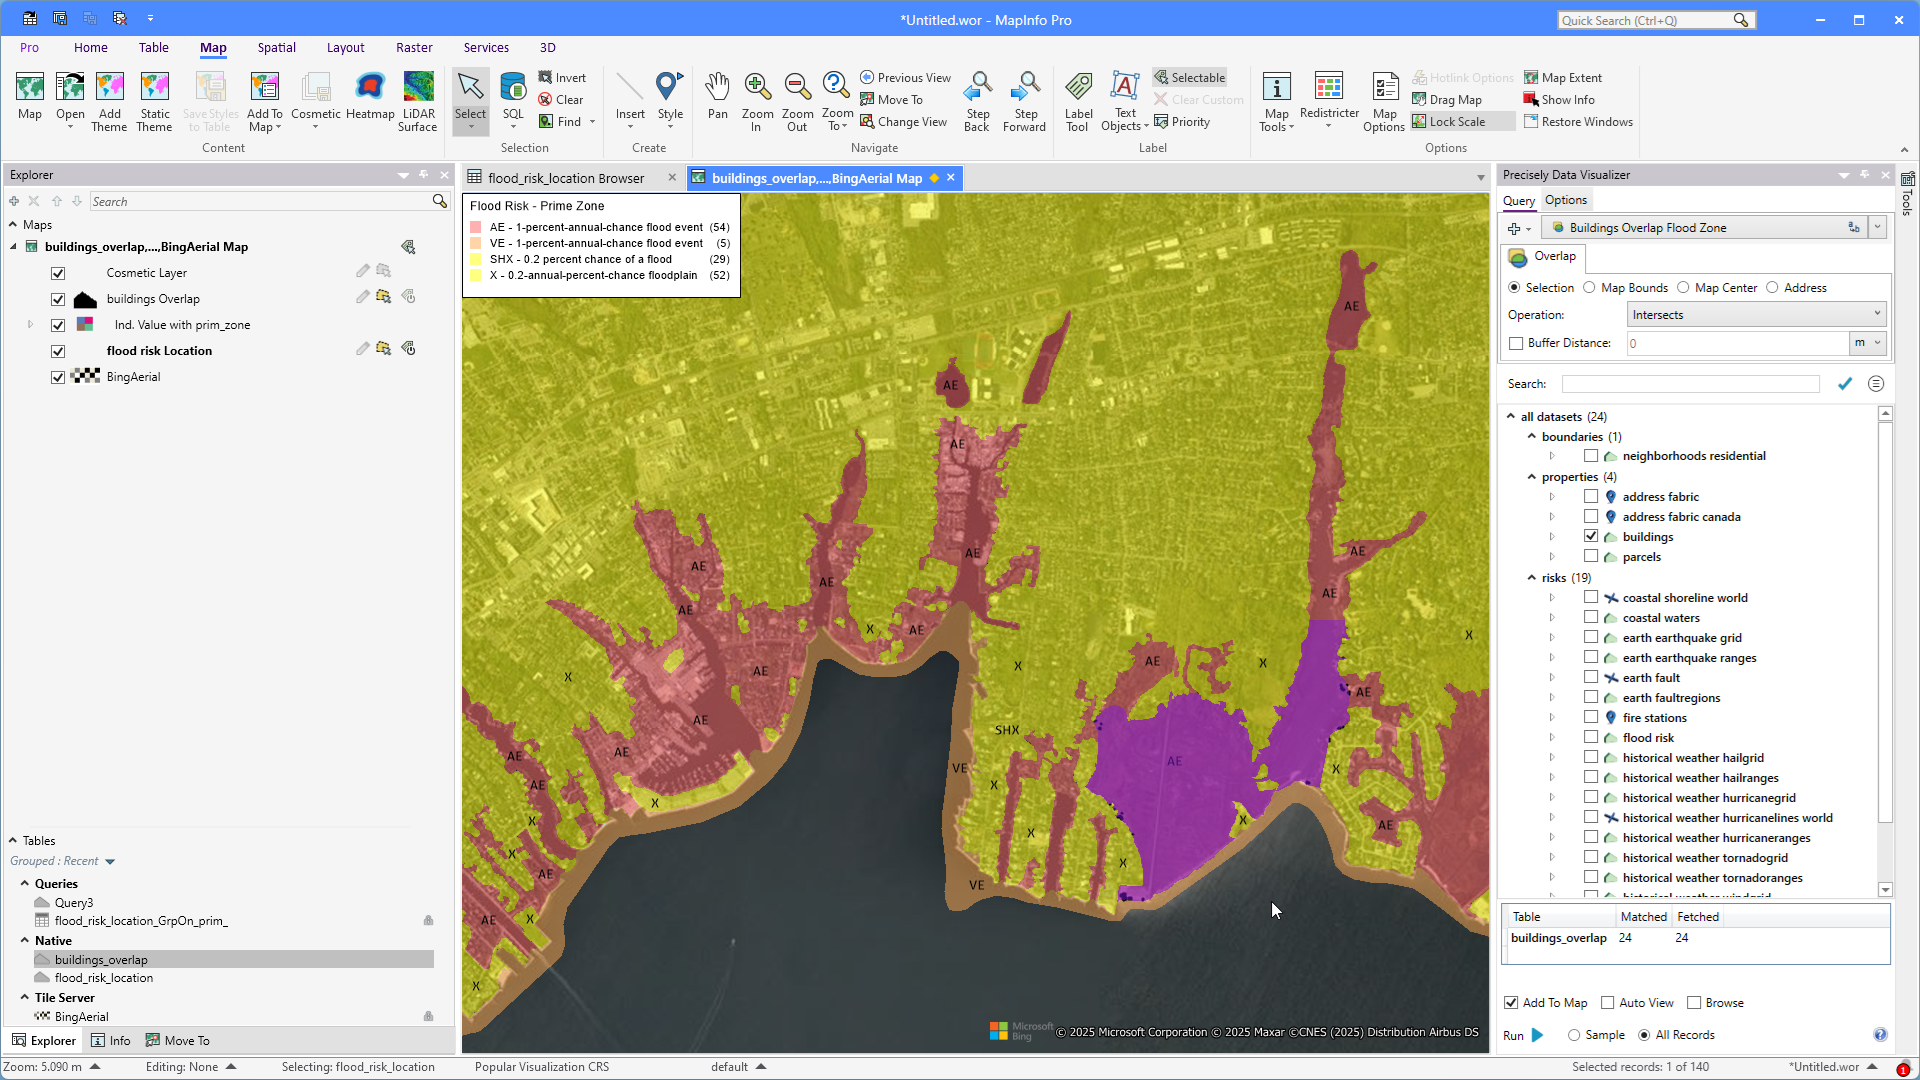This screenshot has height=1080, width=1920.
Task: Switch to flood_risk_location Browser tab
Action: tap(566, 178)
